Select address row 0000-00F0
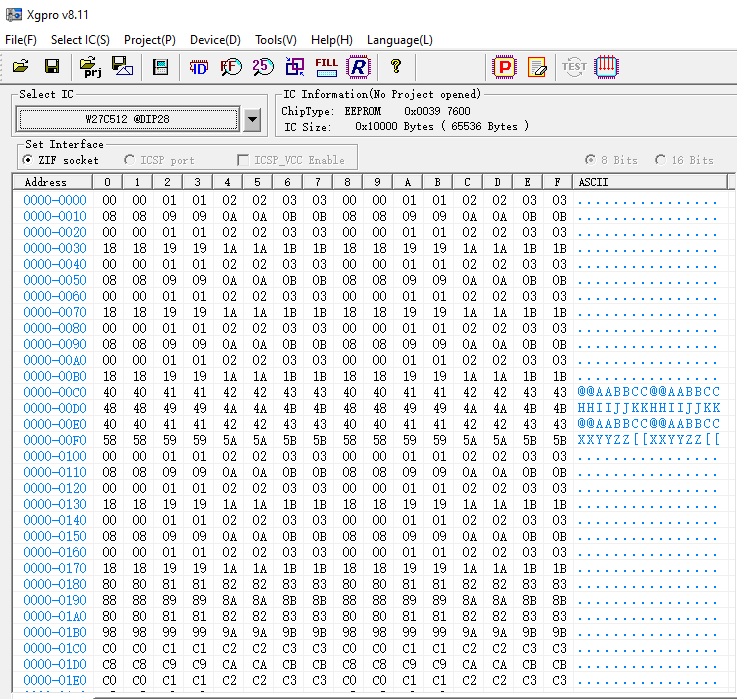This screenshot has height=699, width=737. click(55, 440)
